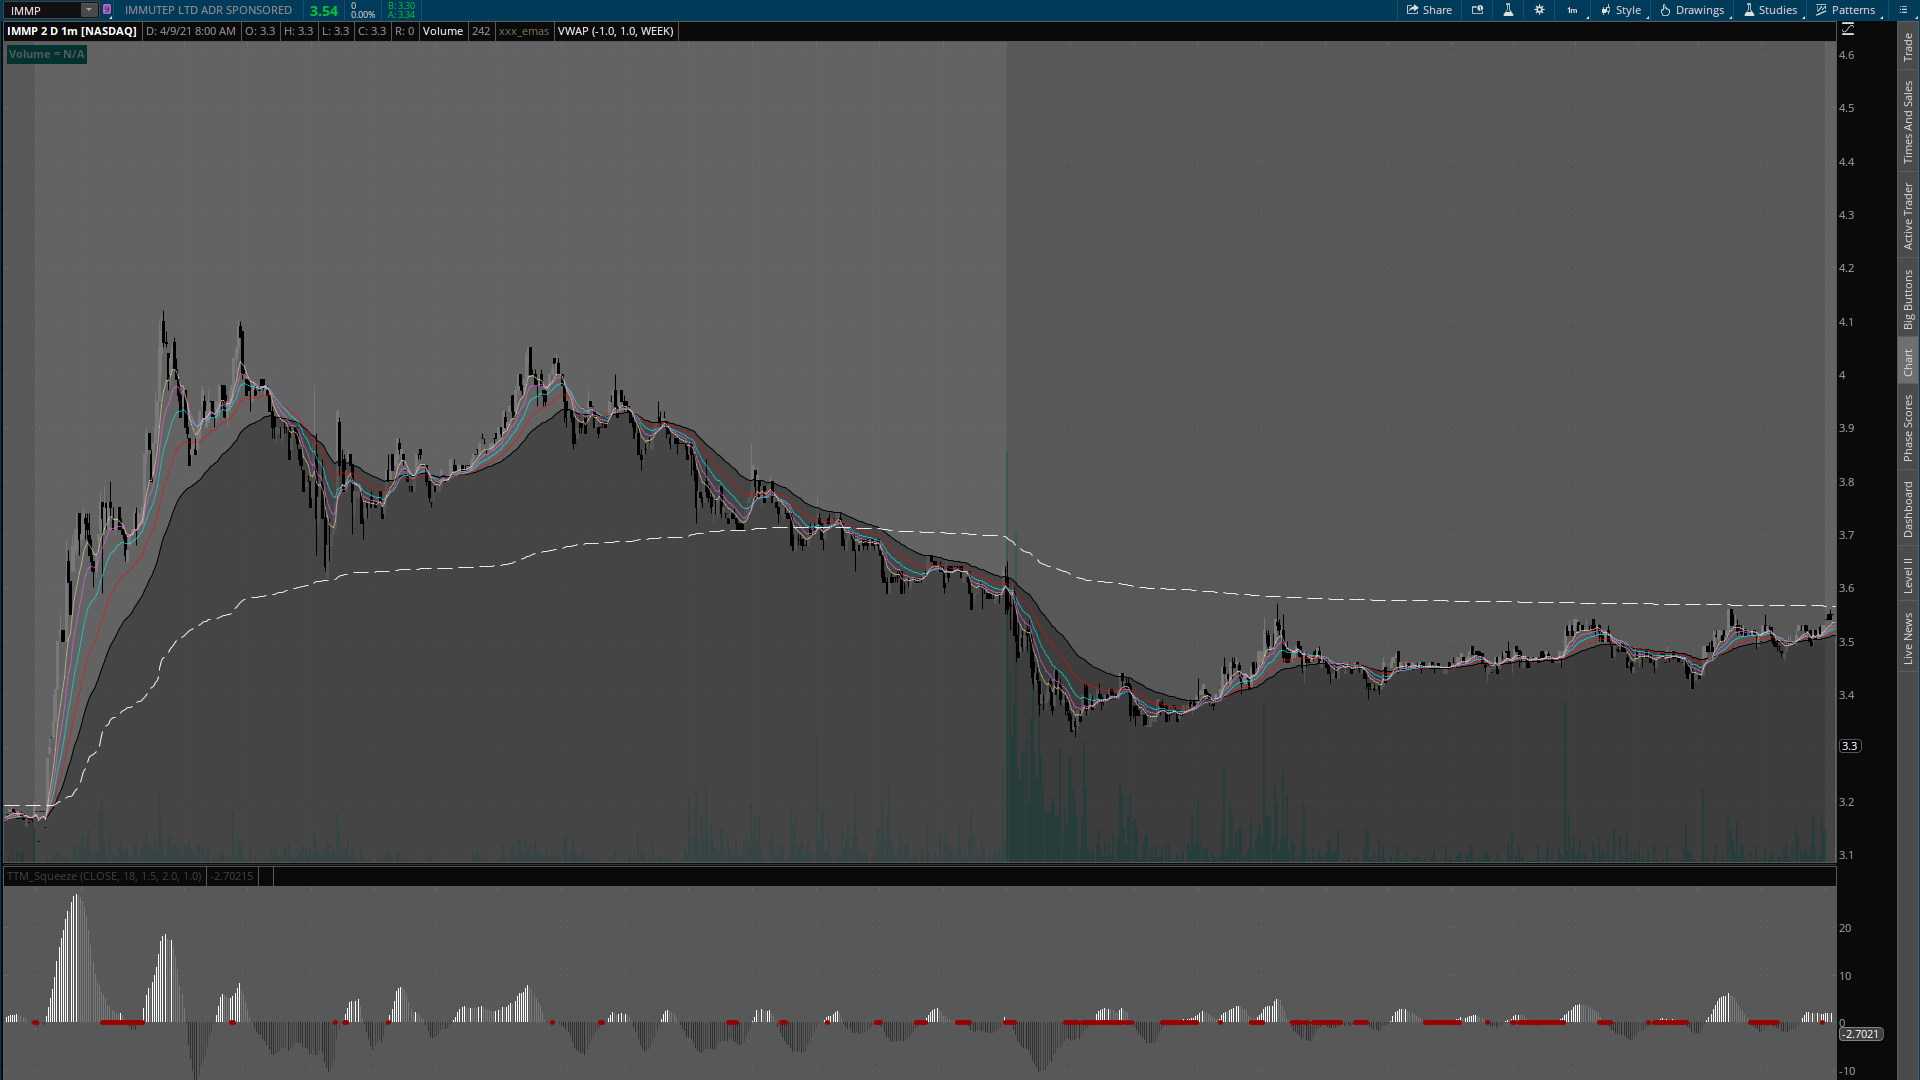Click the VWAP study label
1920x1080 pixels.
click(x=615, y=31)
